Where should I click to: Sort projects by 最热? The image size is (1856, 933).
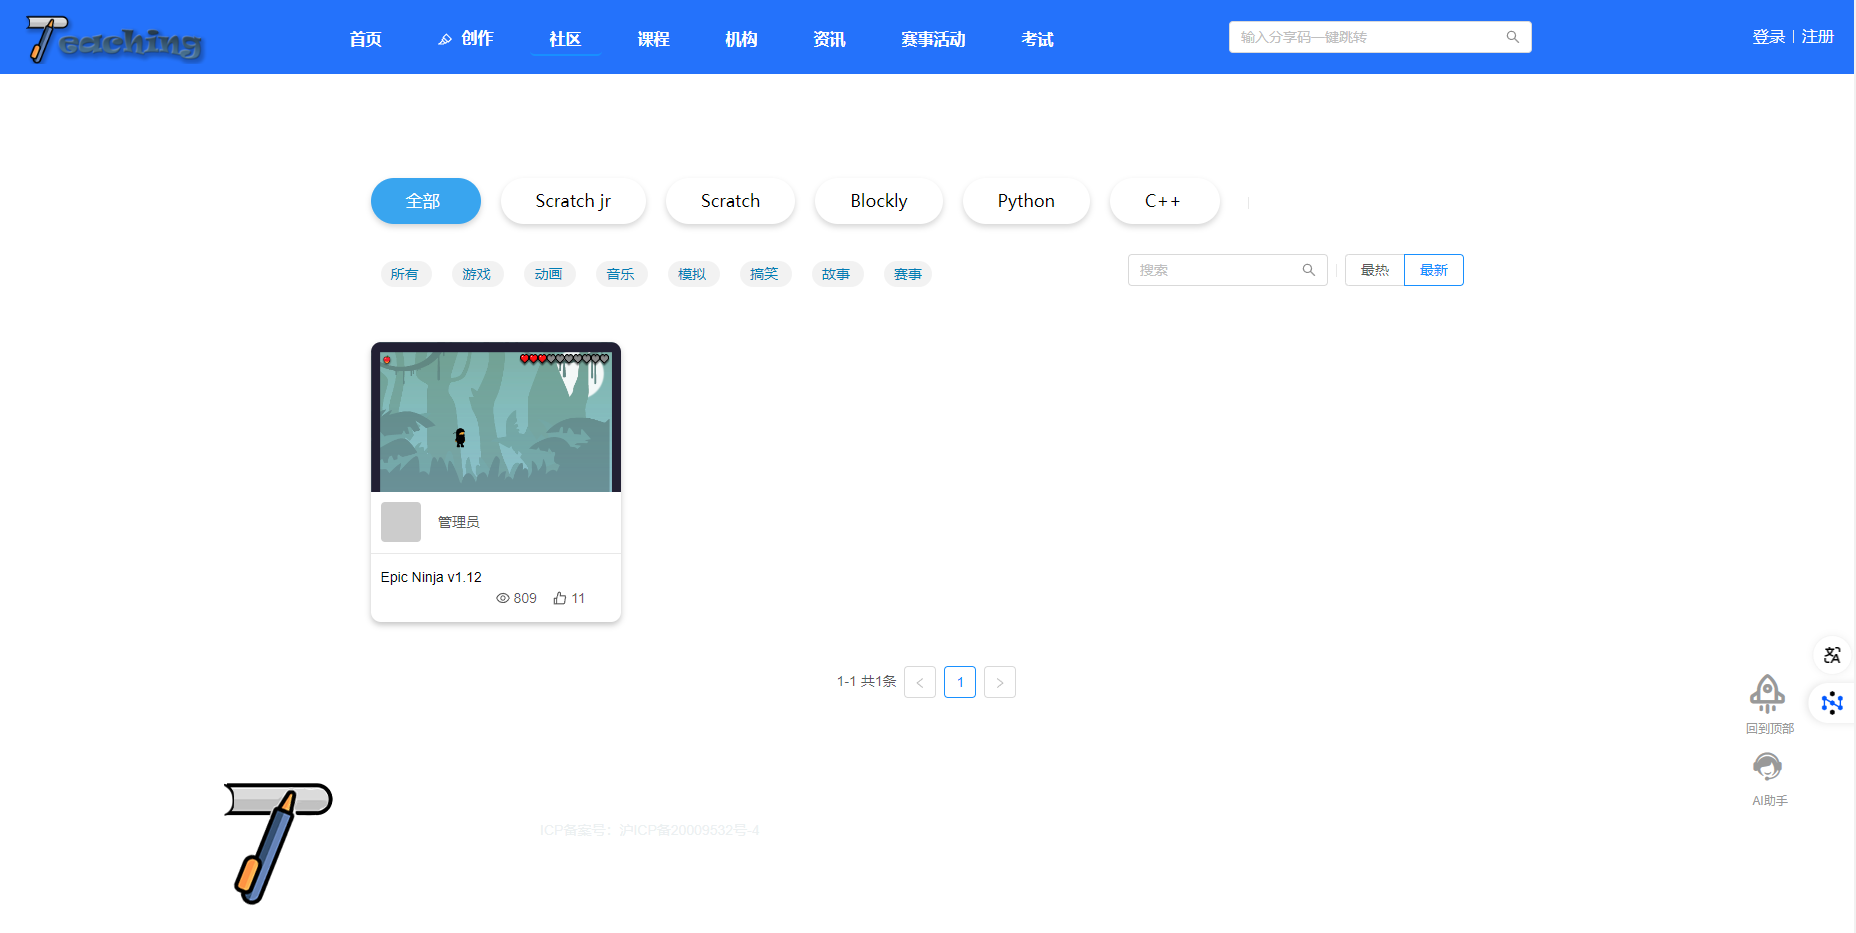[x=1374, y=270]
